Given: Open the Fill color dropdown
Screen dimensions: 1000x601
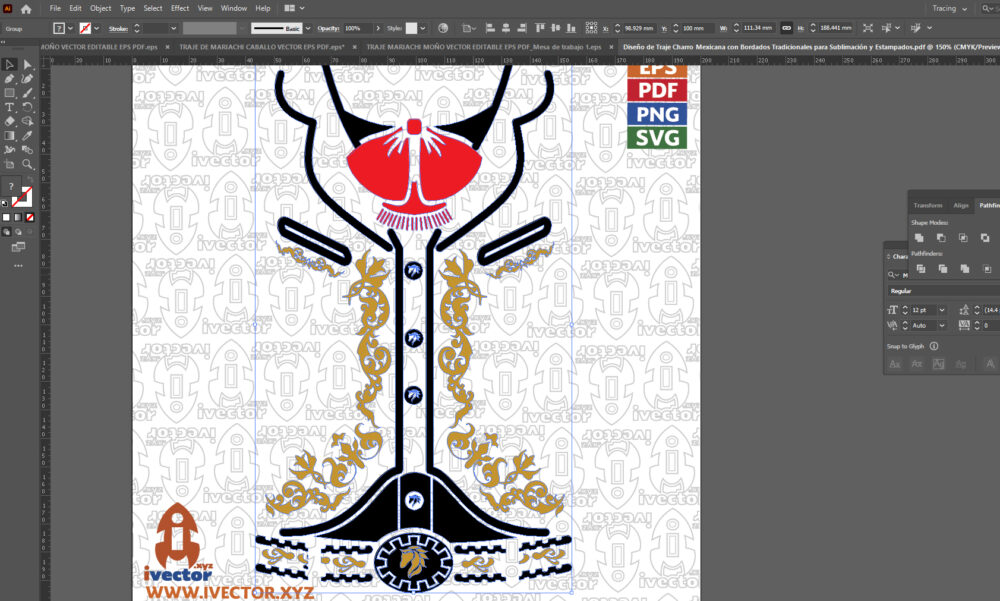Looking at the screenshot, I should point(70,28).
